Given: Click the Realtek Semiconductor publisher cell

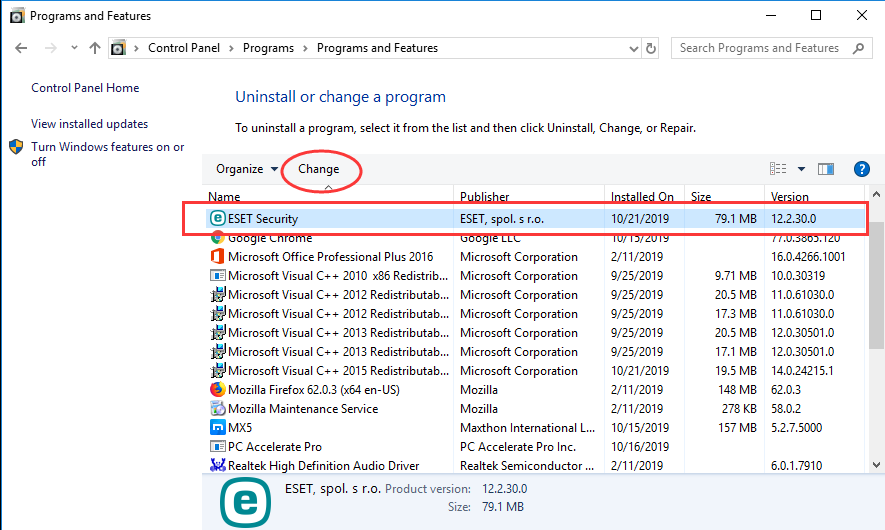Looking at the screenshot, I should point(527,466).
